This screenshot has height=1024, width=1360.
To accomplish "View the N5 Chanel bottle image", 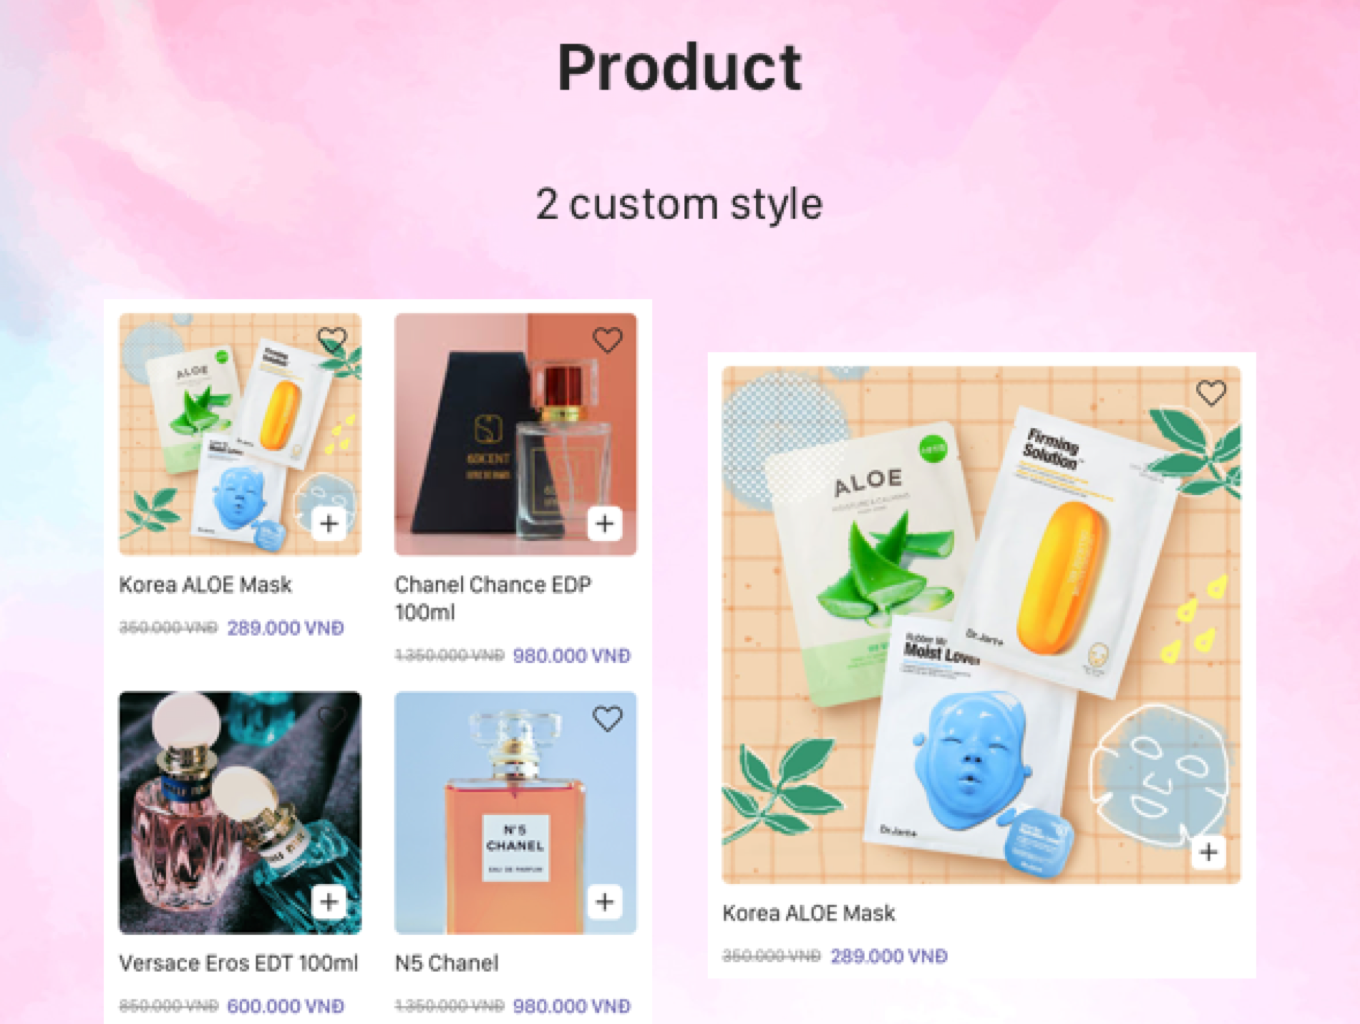I will (x=516, y=813).
